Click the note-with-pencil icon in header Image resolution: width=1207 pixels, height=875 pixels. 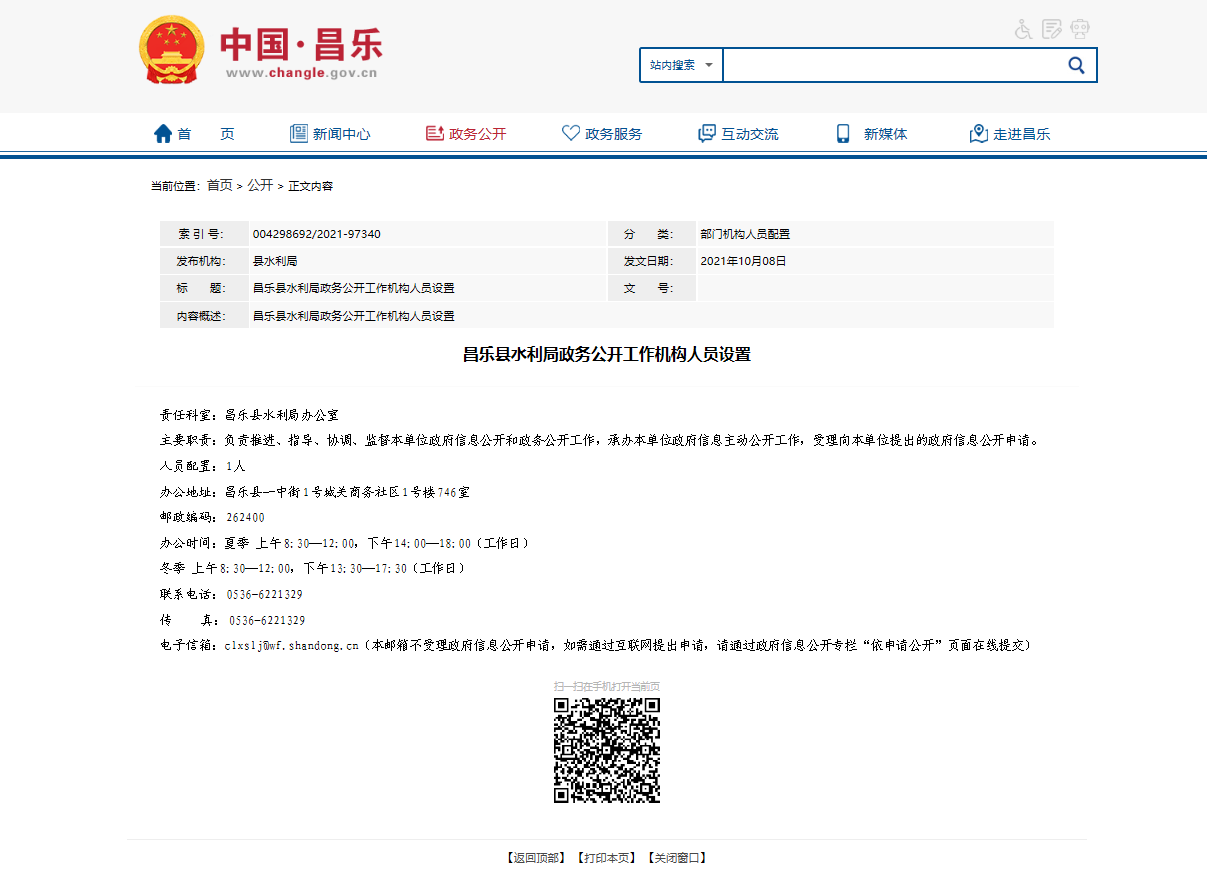pyautogui.click(x=1051, y=29)
